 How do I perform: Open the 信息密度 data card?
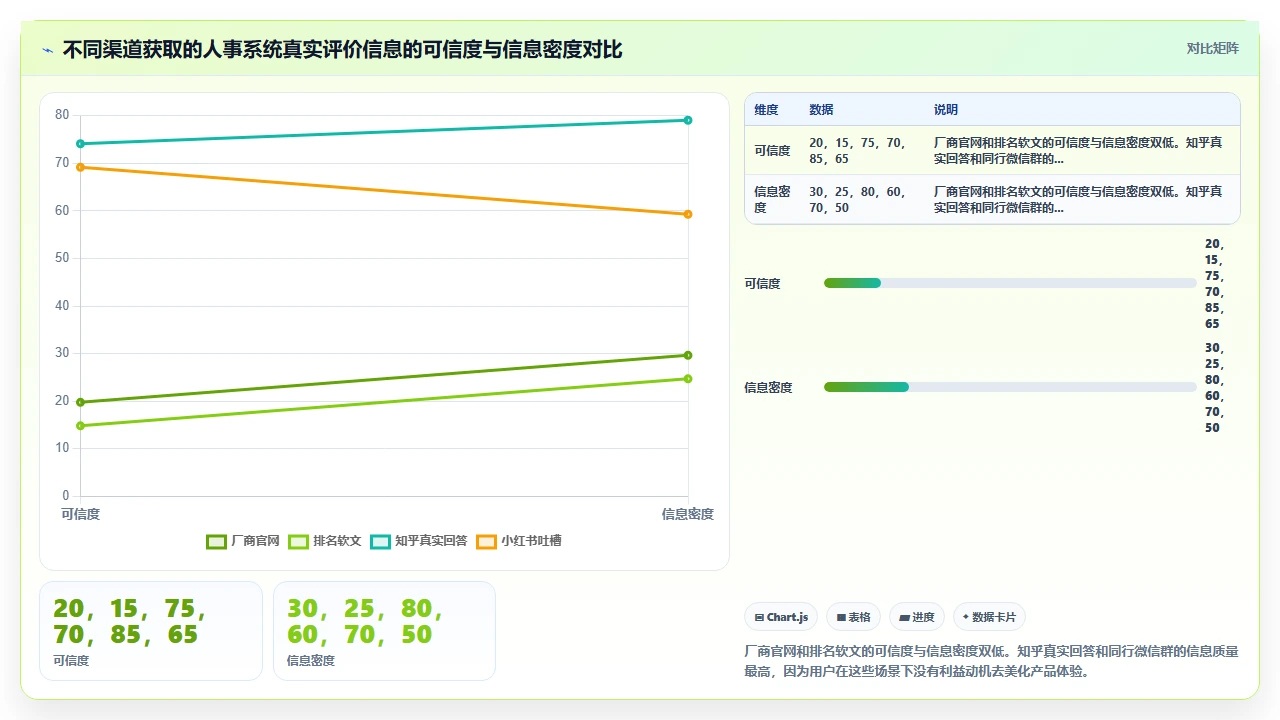384,631
